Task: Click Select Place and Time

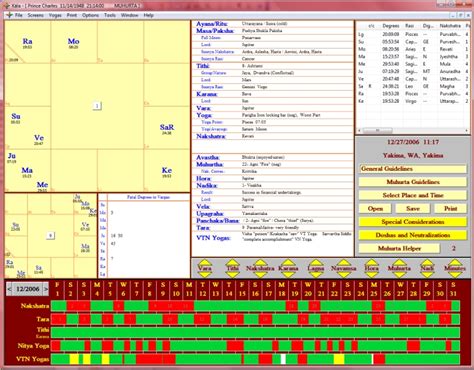Action: pyautogui.click(x=413, y=195)
